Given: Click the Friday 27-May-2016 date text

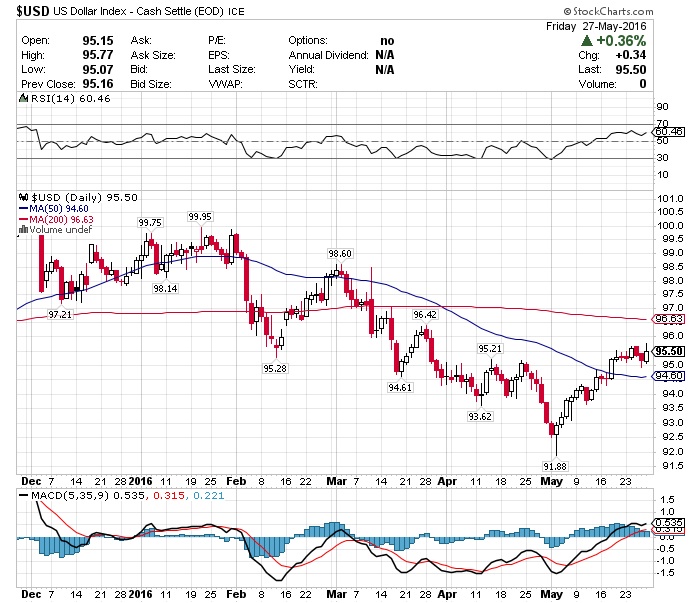Looking at the screenshot, I should coord(596,26).
